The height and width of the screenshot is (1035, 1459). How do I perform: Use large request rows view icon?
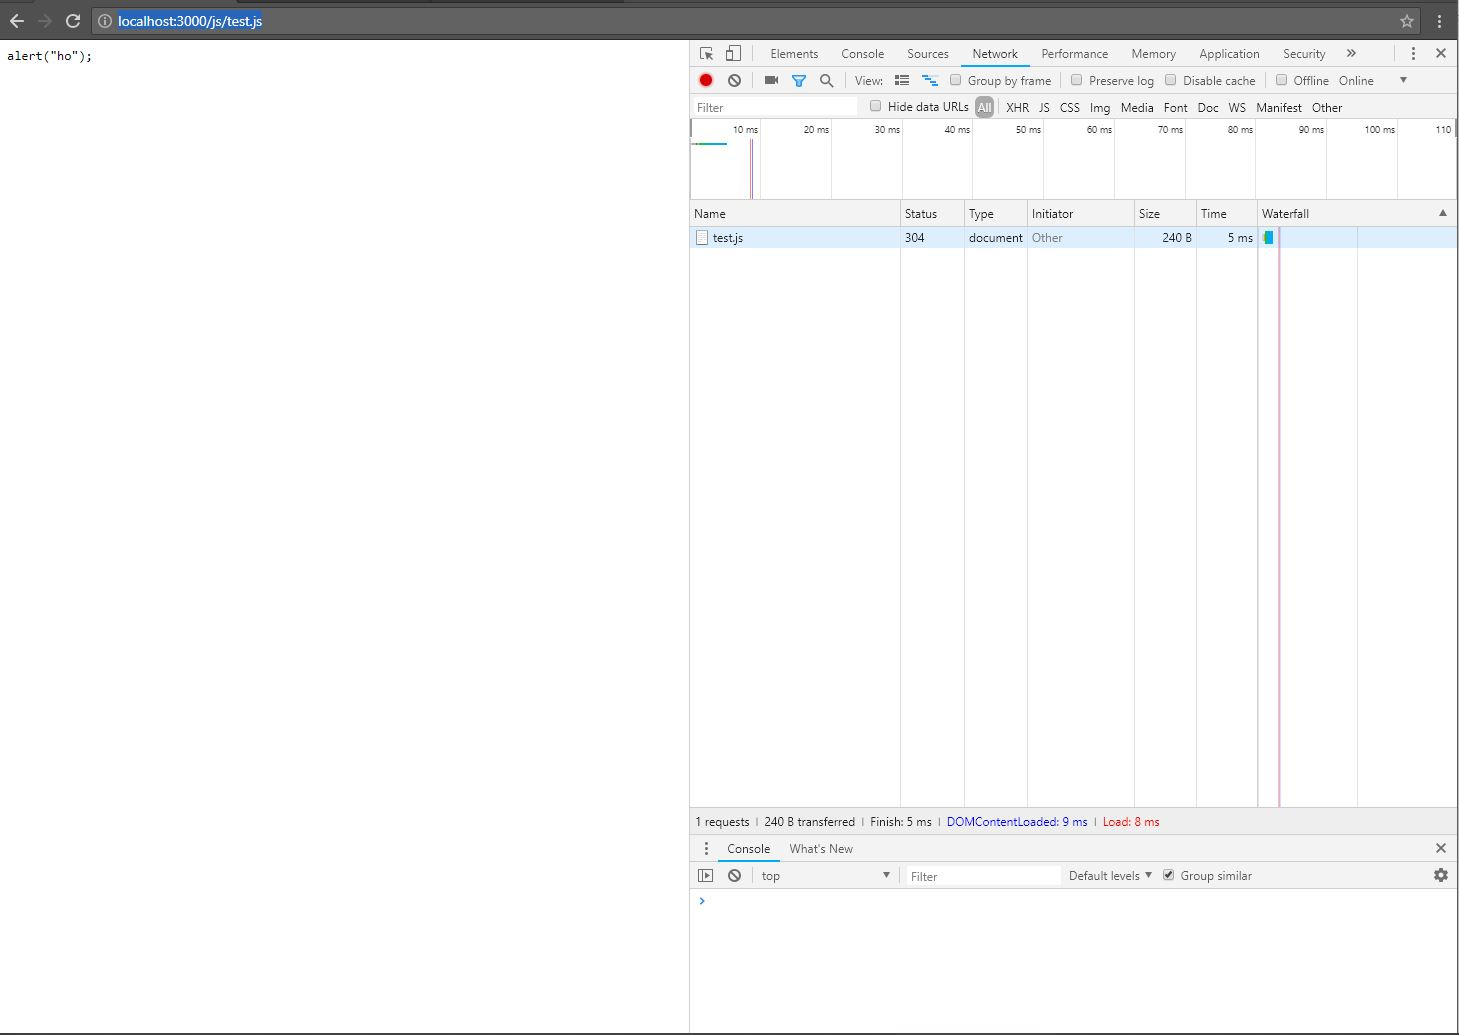point(902,80)
